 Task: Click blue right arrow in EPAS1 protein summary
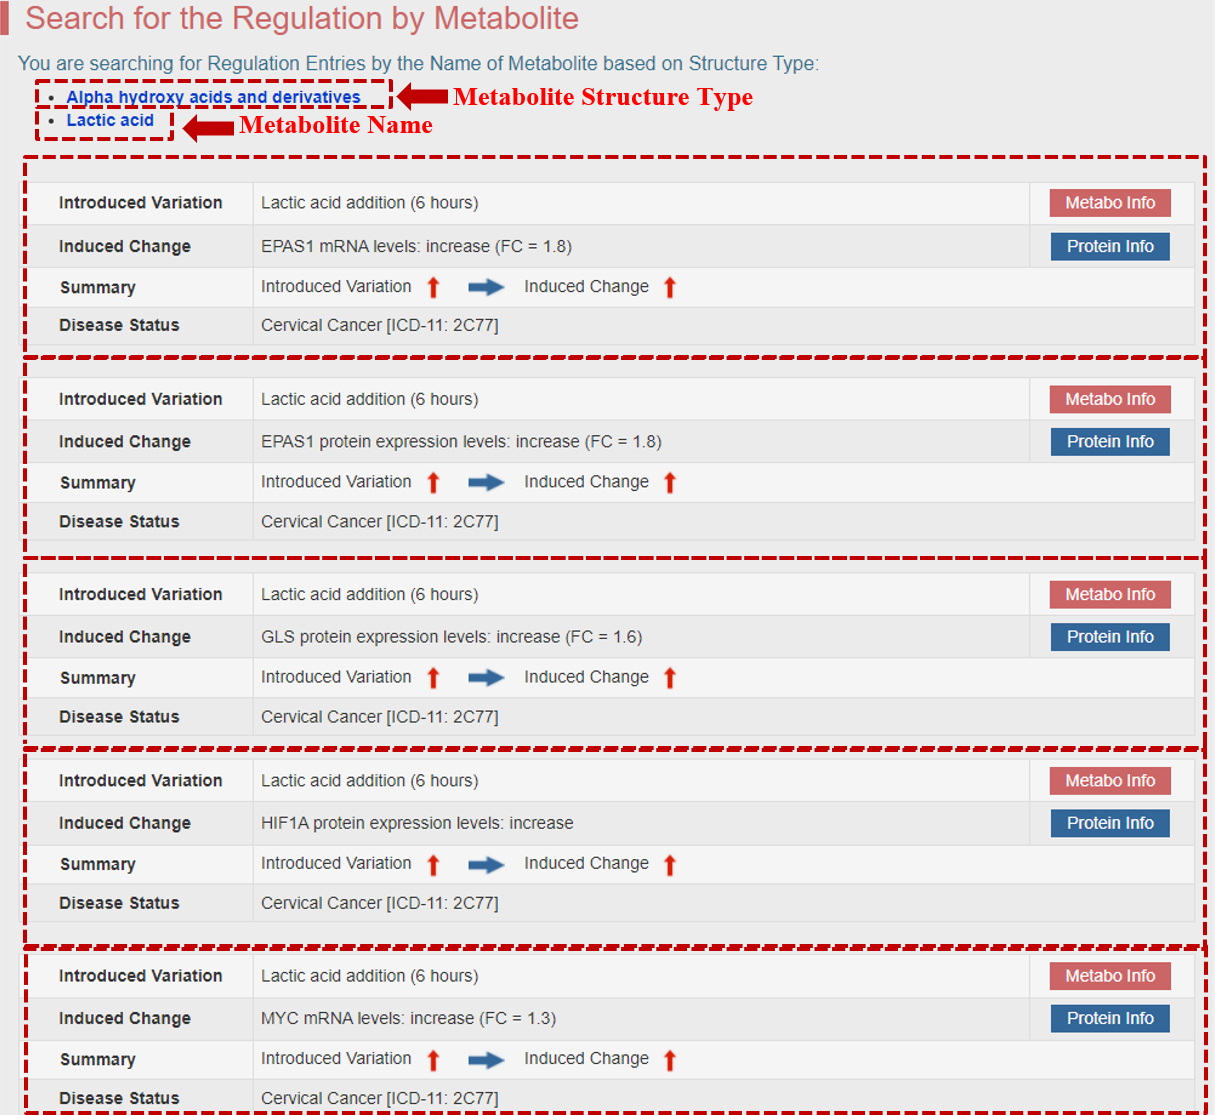tap(486, 483)
